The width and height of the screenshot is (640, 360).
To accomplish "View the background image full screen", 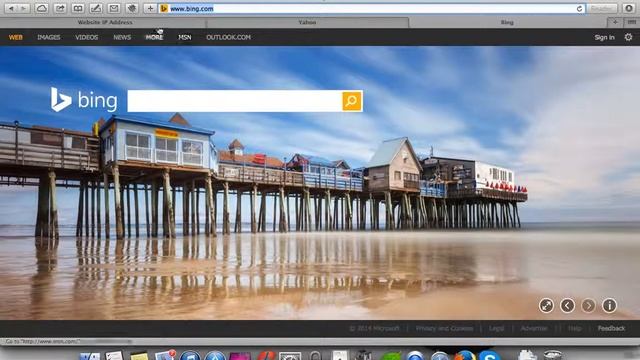I will tap(546, 305).
